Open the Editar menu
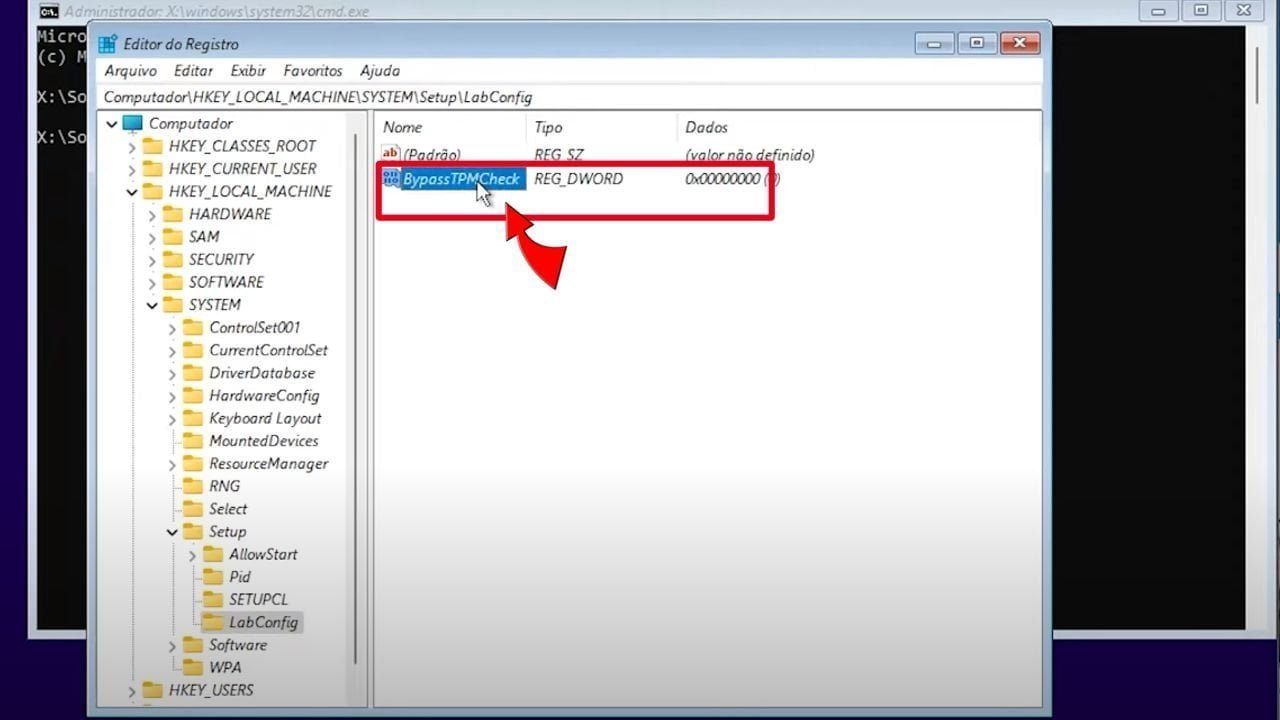The width and height of the screenshot is (1280, 720). pyautogui.click(x=193, y=71)
